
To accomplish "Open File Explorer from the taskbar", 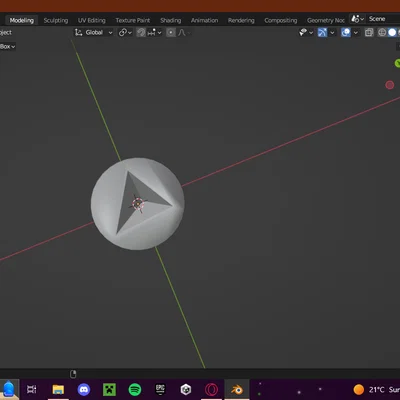I will (58, 389).
